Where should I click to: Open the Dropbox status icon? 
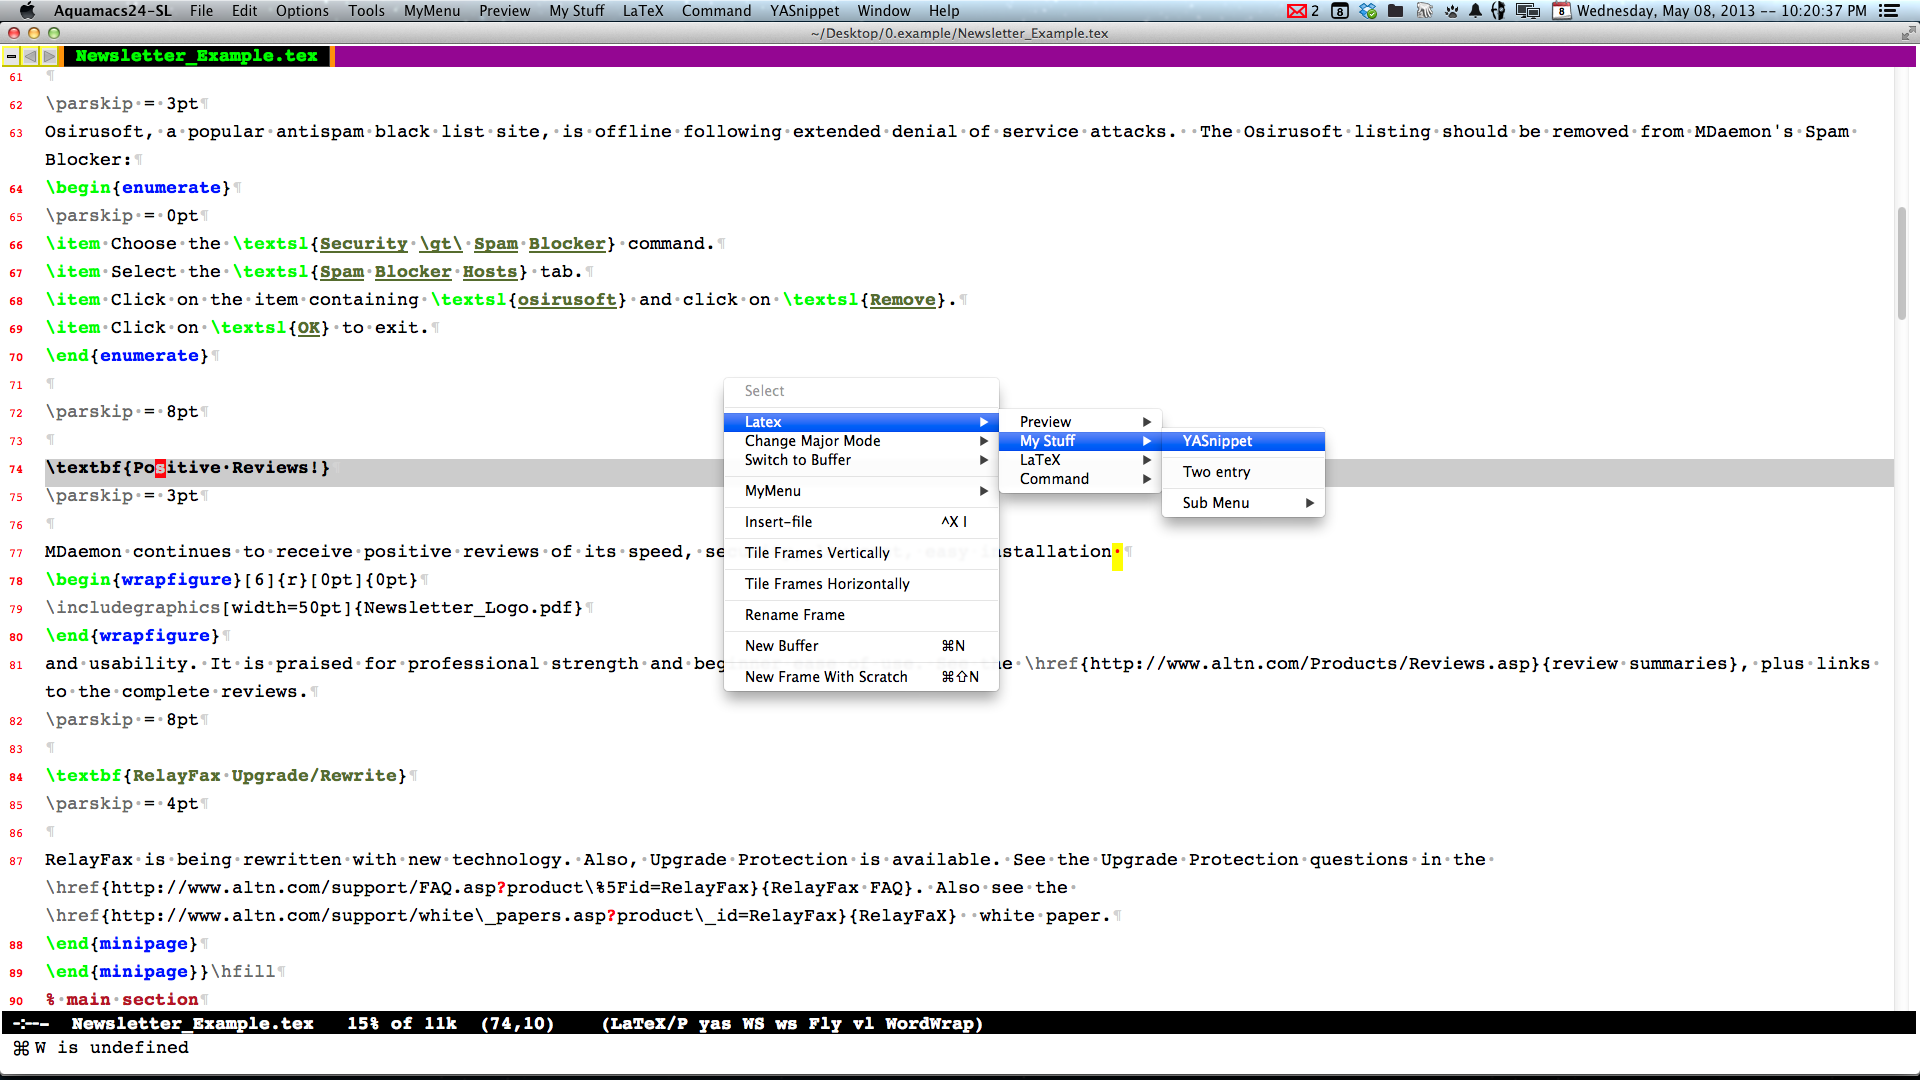(1368, 11)
